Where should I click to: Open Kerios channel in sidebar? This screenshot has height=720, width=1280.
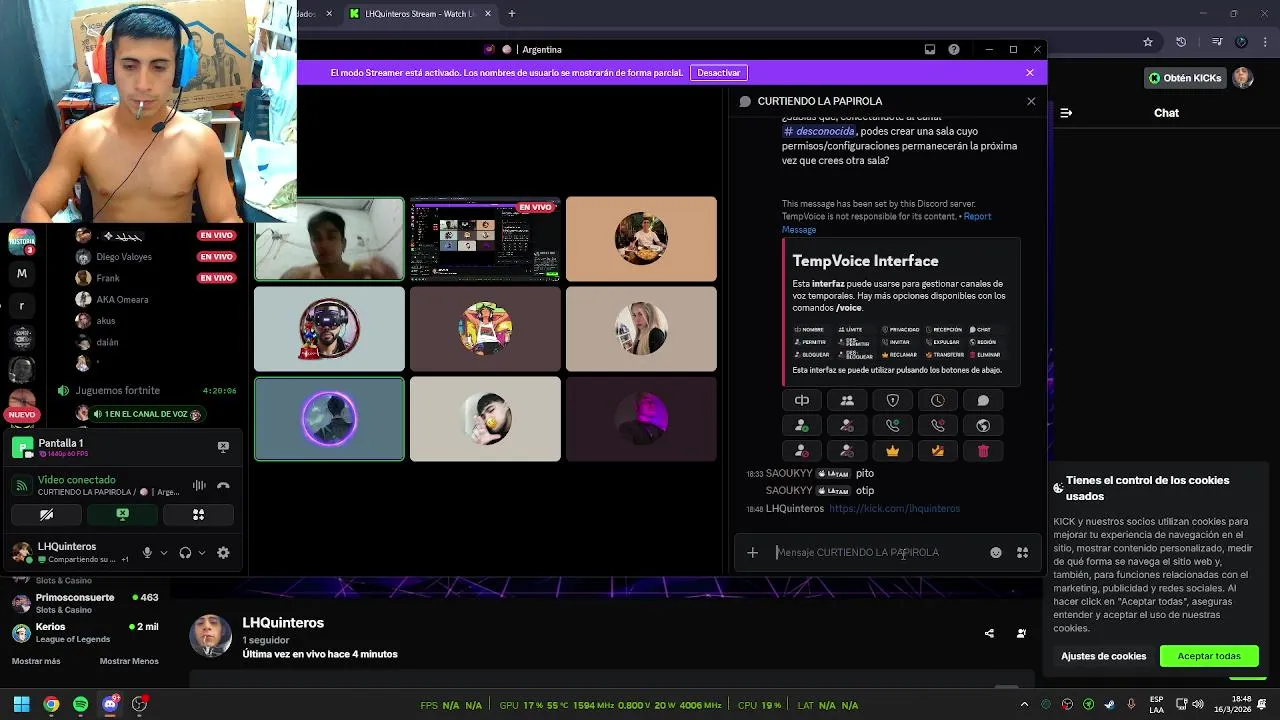[85, 633]
